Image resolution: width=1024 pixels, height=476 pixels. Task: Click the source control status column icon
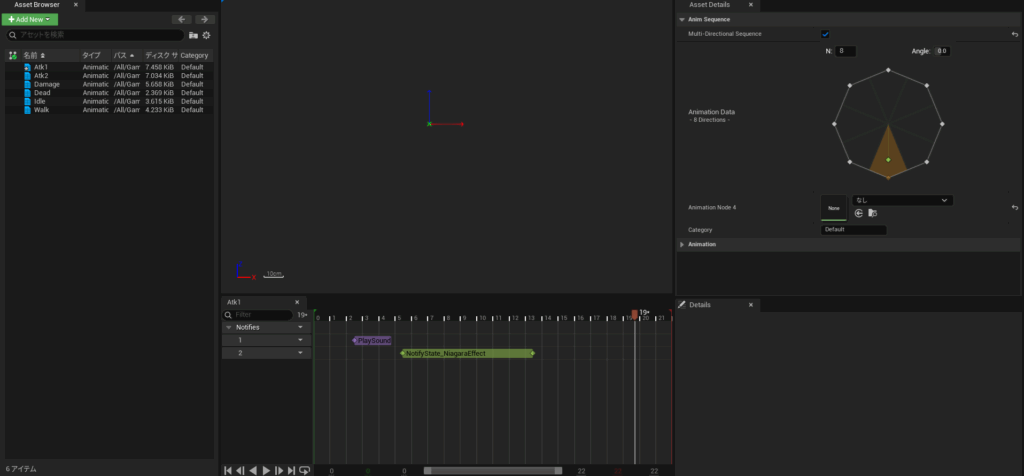point(13,55)
